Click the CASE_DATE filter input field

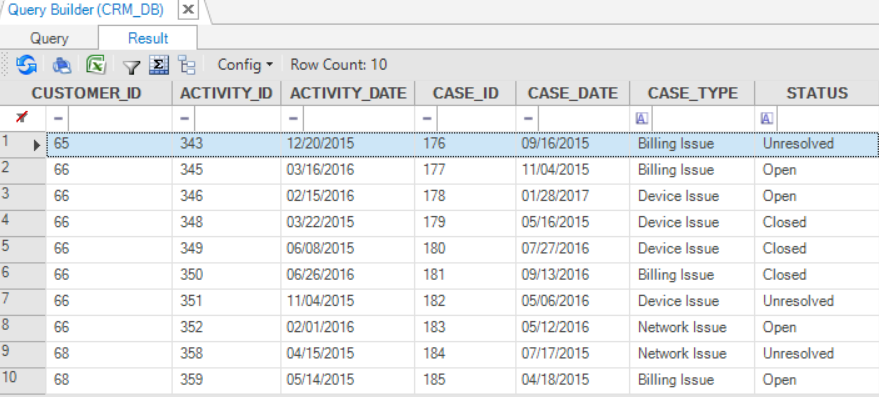(584, 118)
